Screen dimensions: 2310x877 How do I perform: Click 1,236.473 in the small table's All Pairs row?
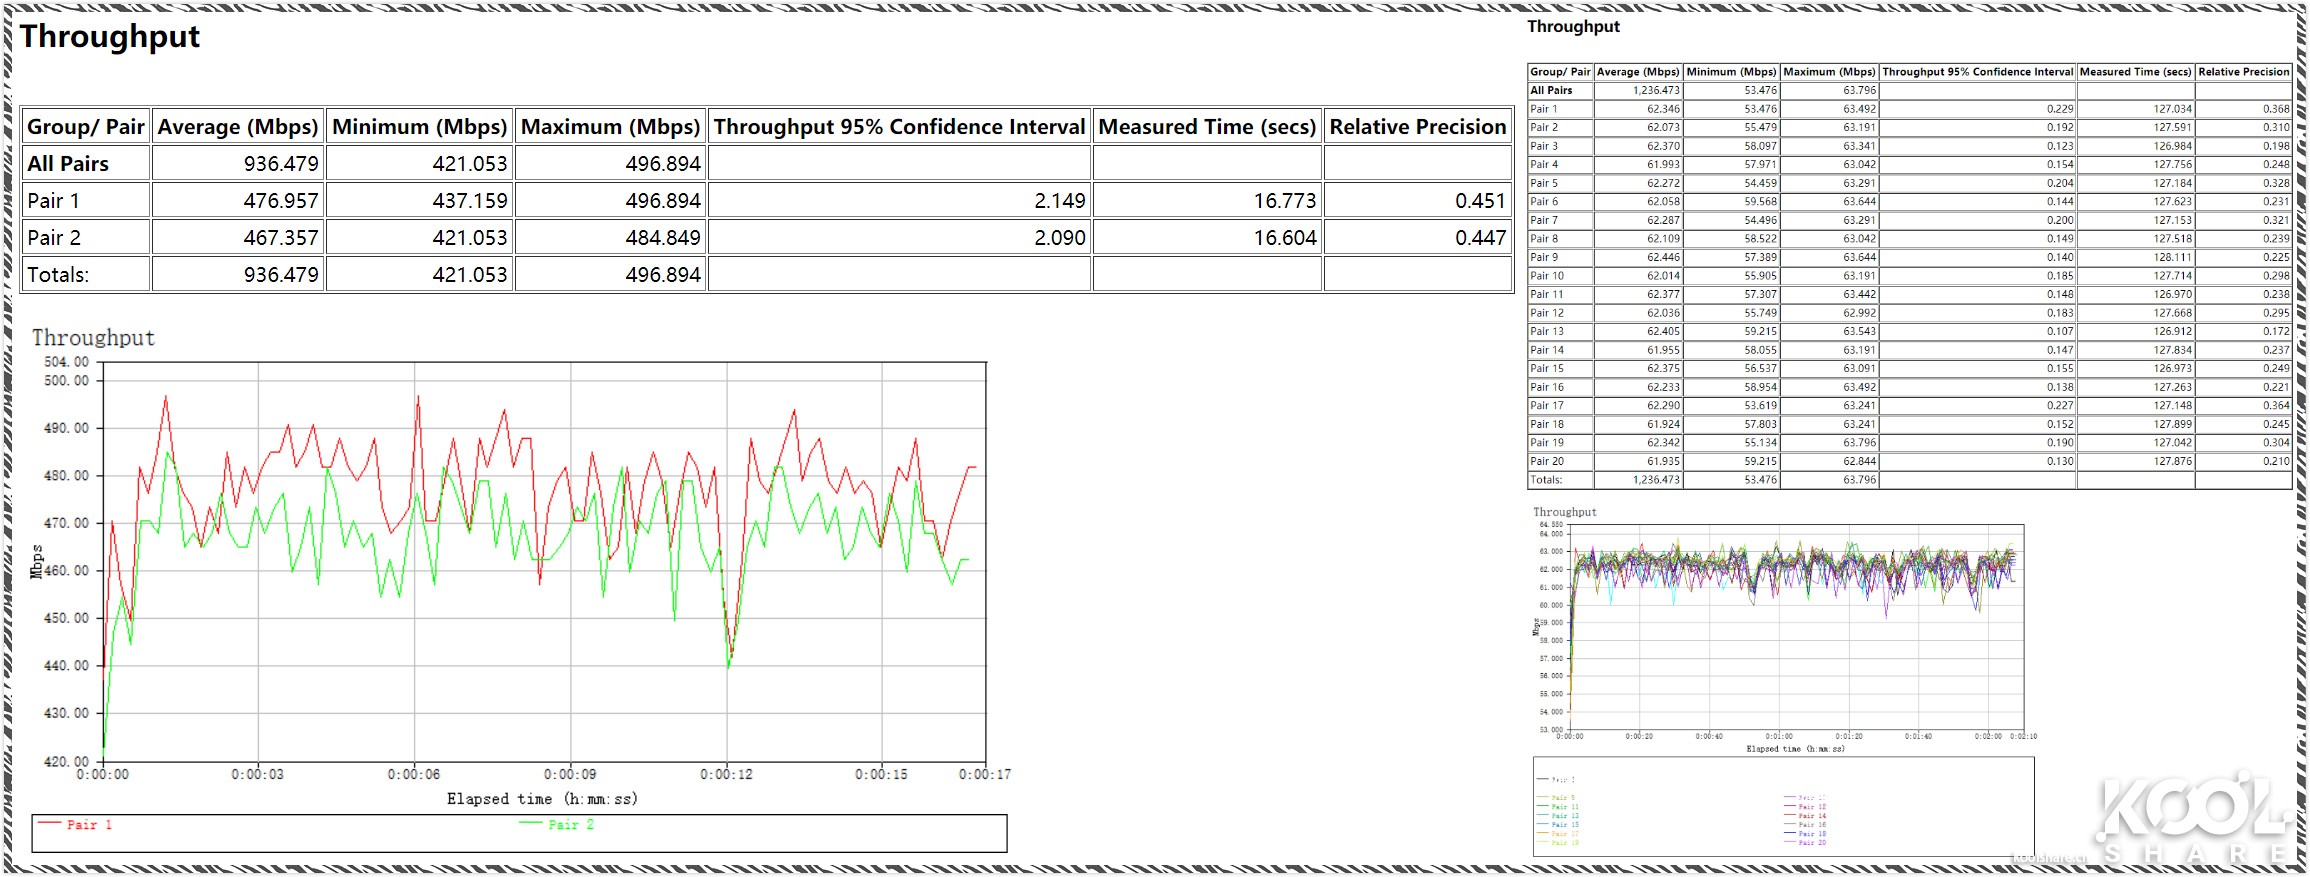[x=1656, y=91]
